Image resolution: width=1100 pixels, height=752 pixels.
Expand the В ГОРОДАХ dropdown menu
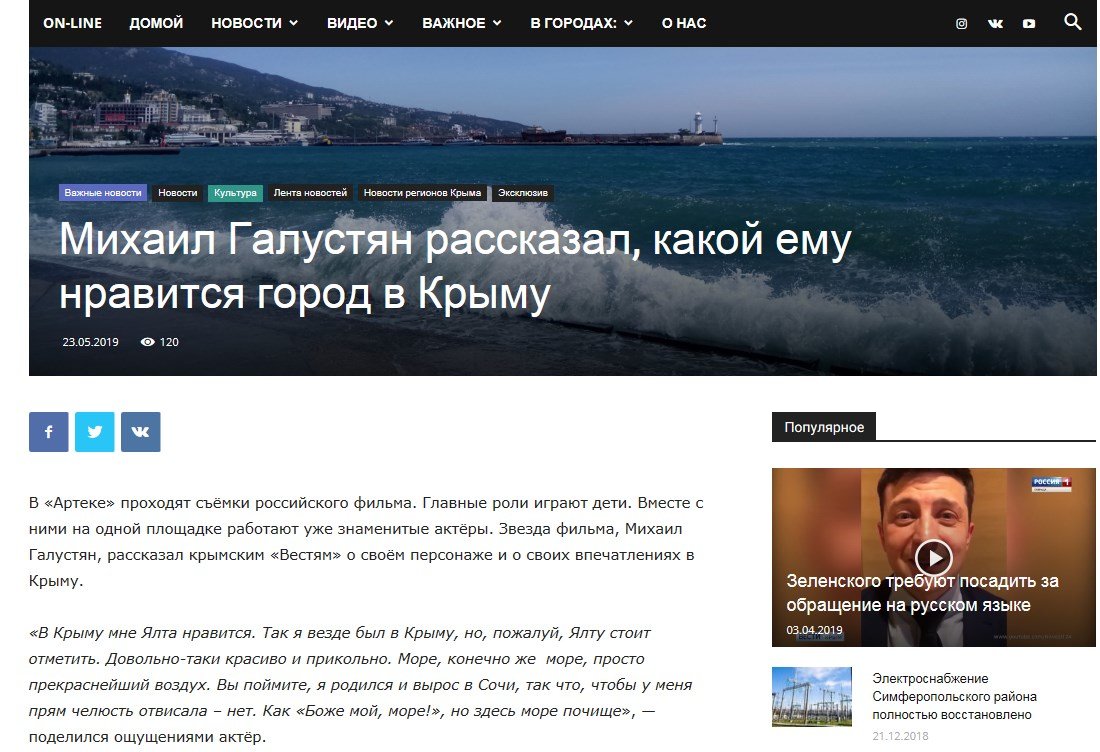(581, 23)
